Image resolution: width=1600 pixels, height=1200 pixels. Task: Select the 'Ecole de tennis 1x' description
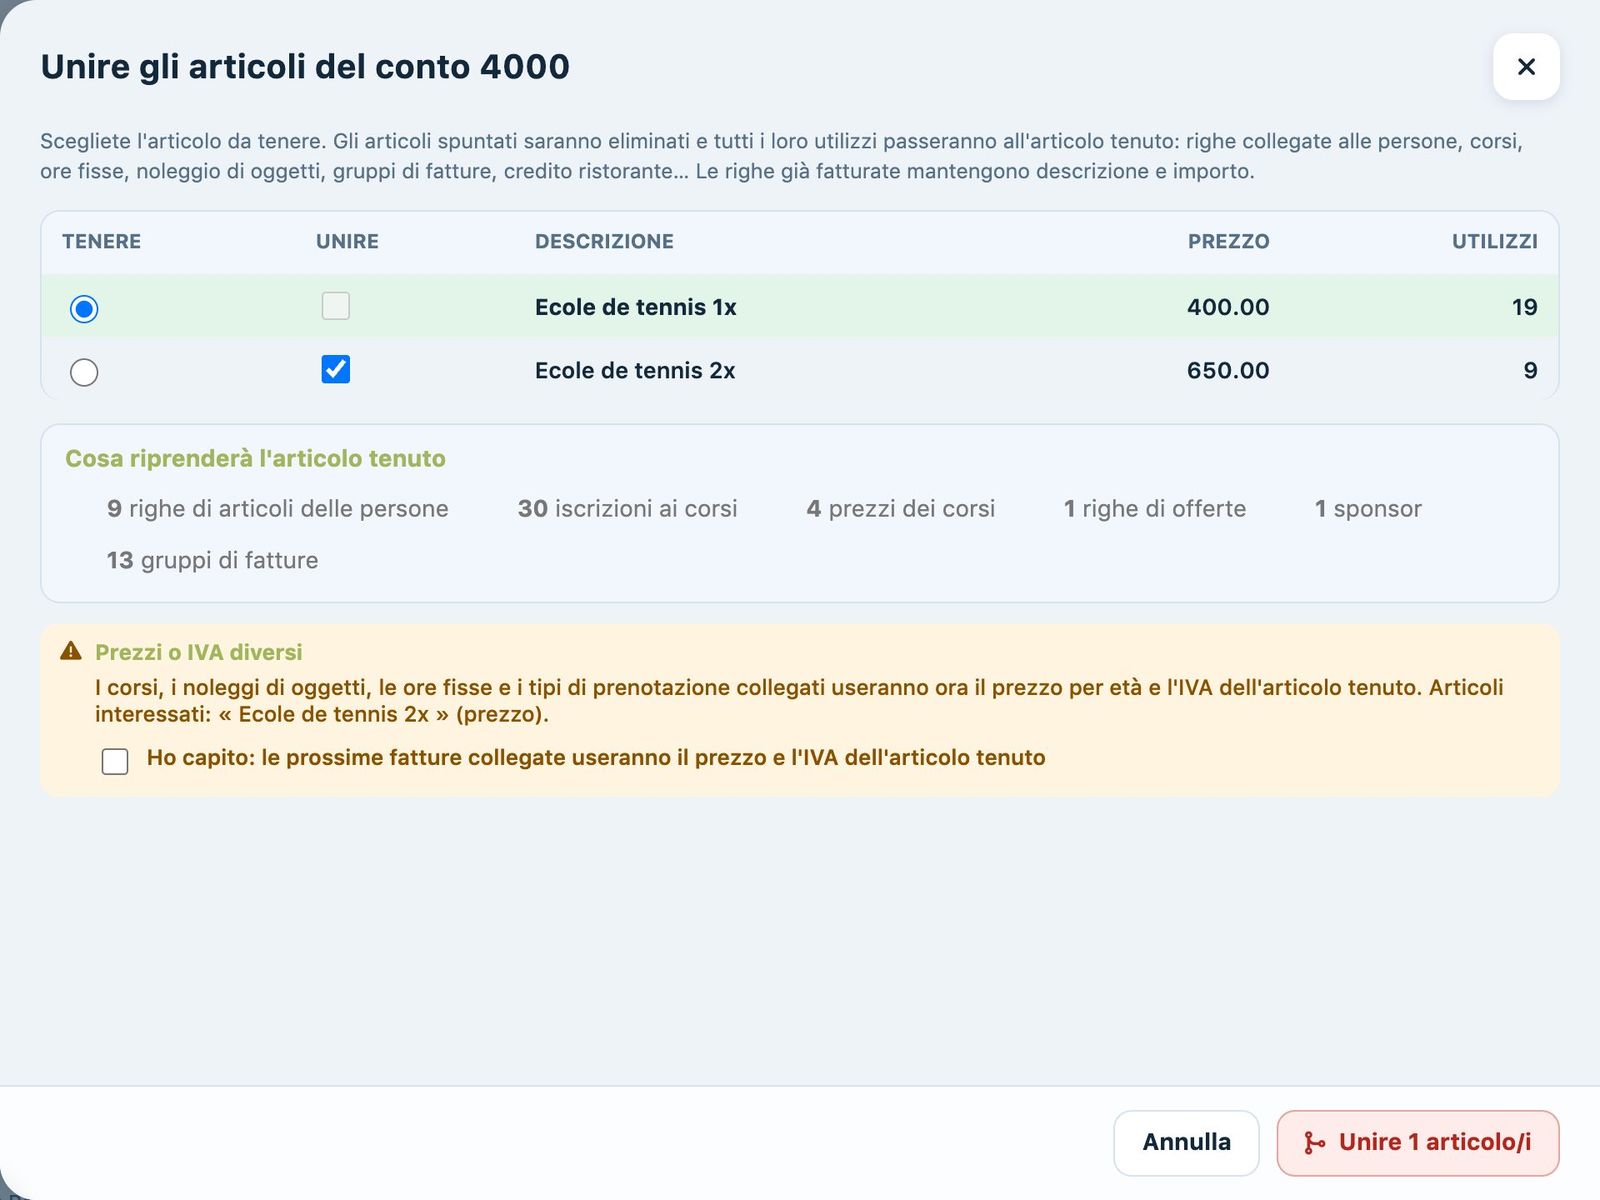pos(636,307)
